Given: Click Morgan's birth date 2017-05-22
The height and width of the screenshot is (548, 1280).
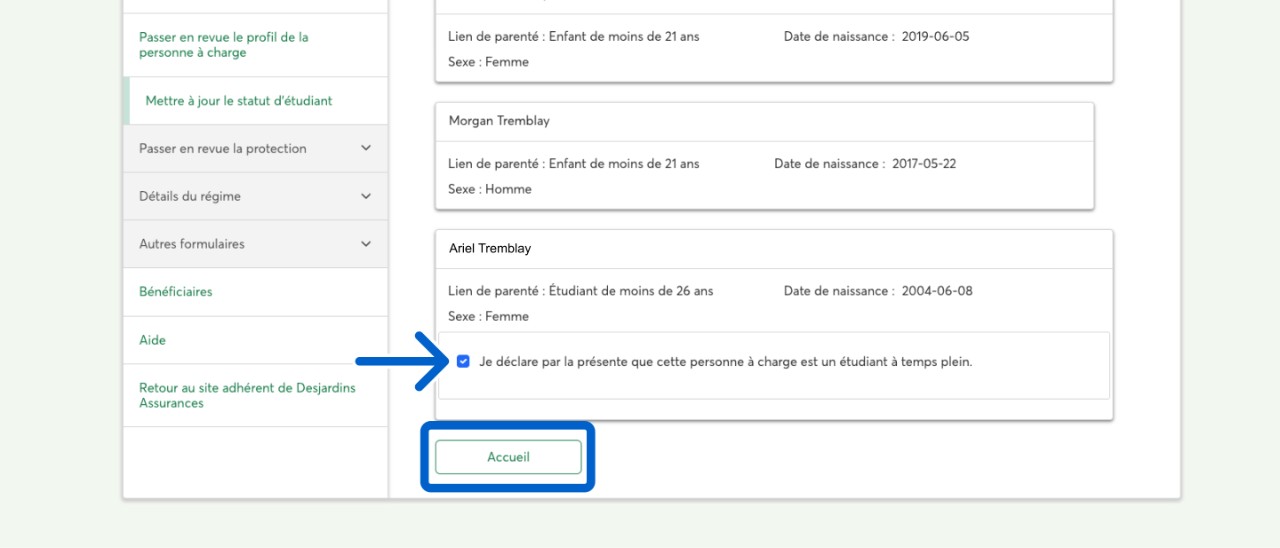Looking at the screenshot, I should (x=924, y=163).
